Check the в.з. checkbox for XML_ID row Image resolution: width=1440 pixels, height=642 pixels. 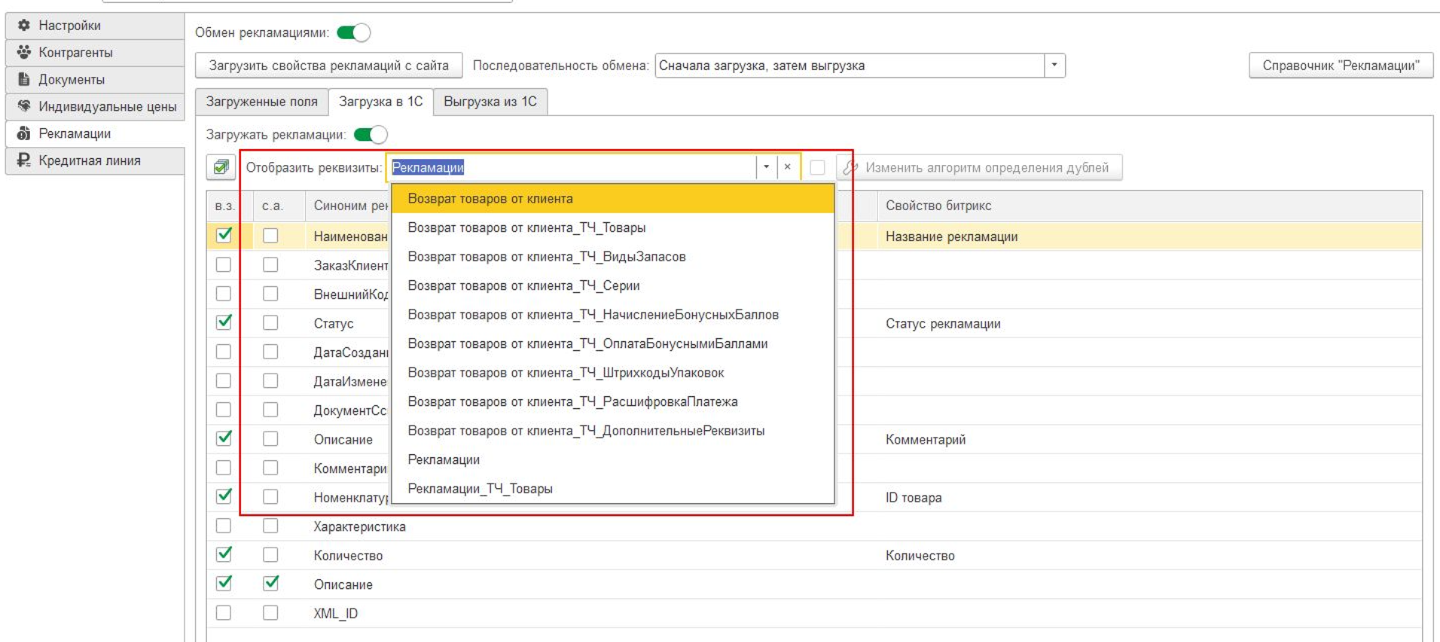point(224,612)
